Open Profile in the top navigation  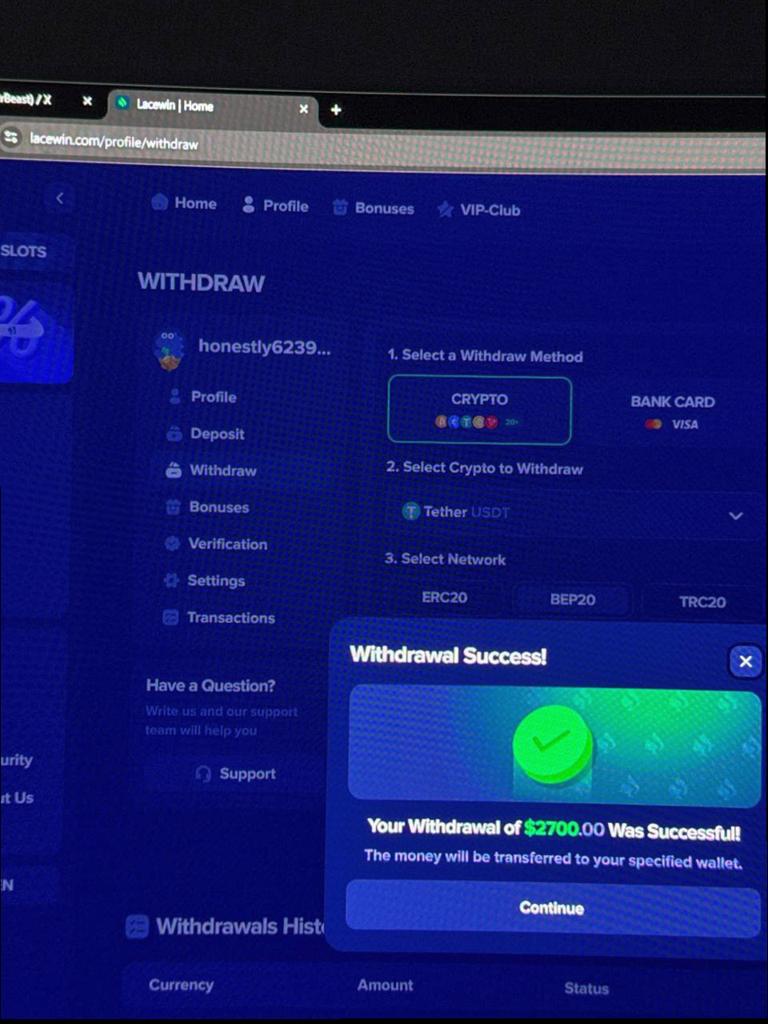tap(275, 206)
